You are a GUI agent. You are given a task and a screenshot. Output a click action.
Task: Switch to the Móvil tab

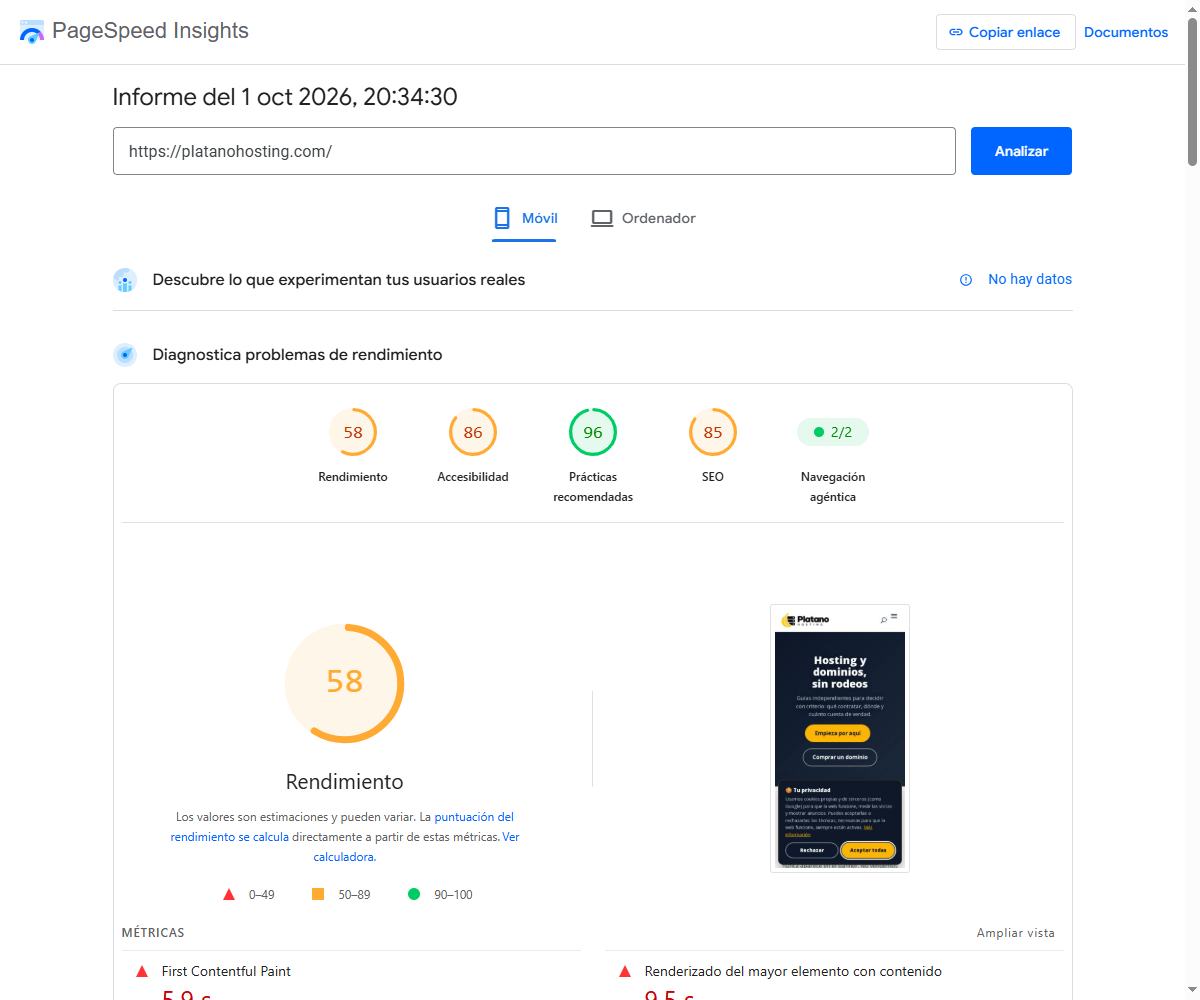(524, 218)
